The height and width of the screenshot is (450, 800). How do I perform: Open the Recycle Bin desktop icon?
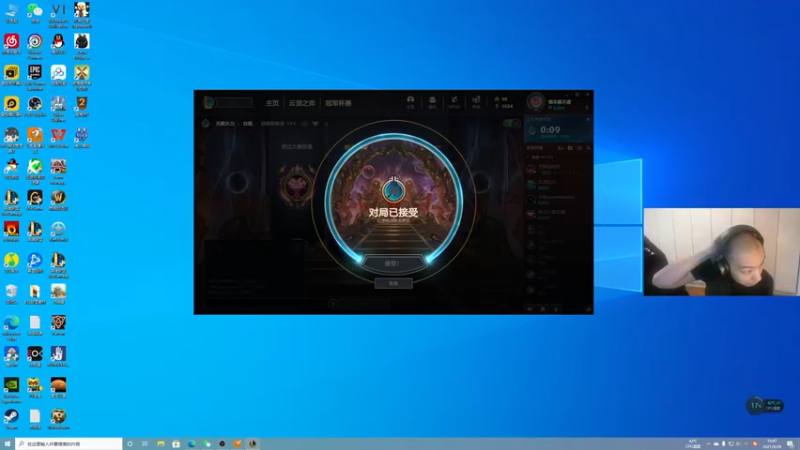(11, 294)
